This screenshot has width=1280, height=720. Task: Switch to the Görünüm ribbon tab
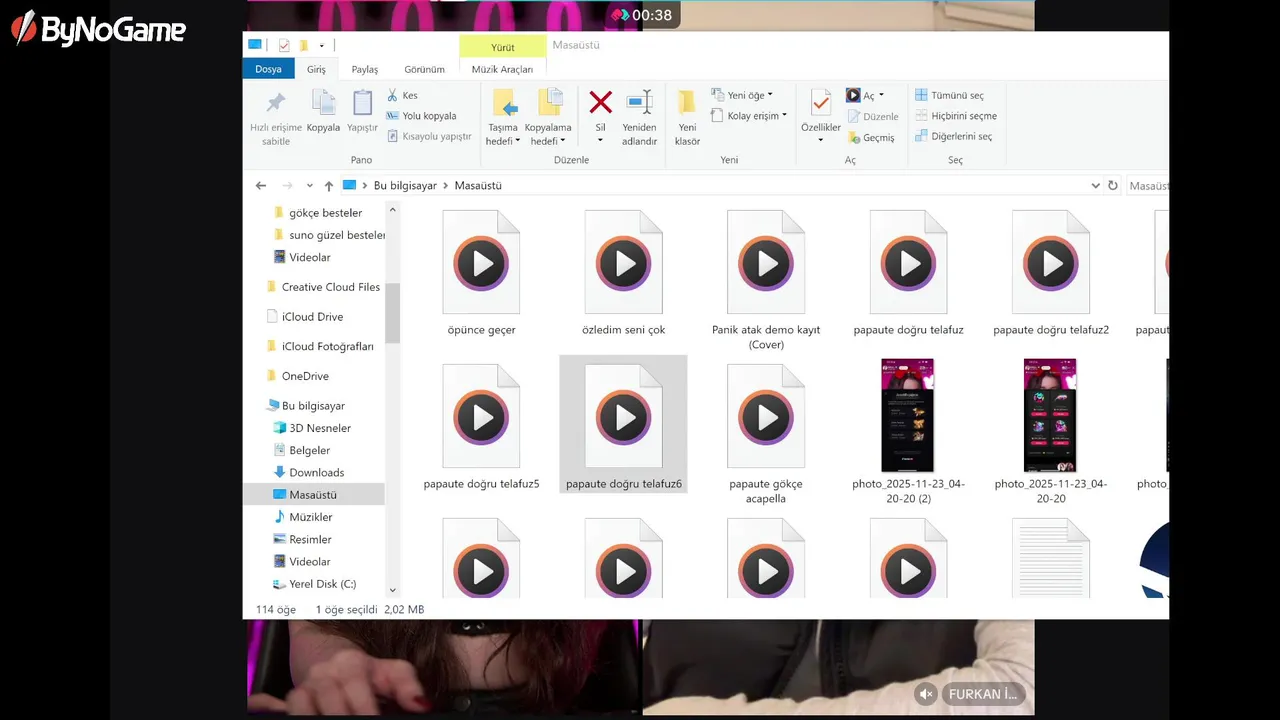424,69
